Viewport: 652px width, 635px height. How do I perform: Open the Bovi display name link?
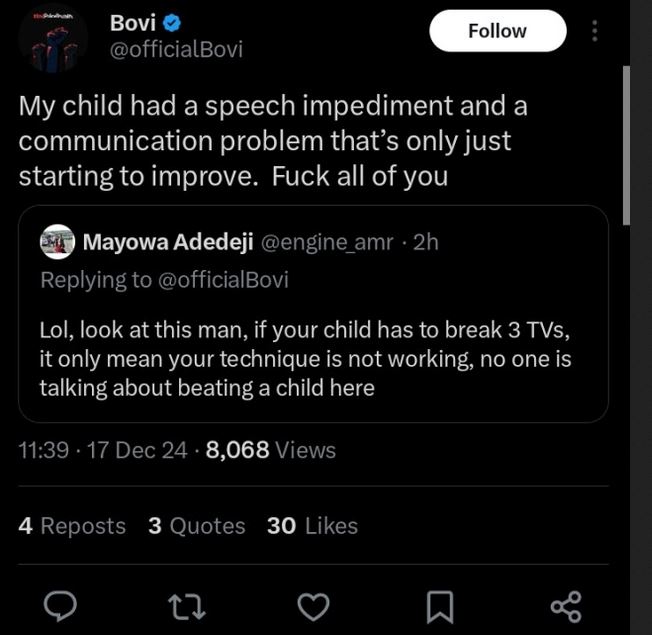(x=132, y=23)
